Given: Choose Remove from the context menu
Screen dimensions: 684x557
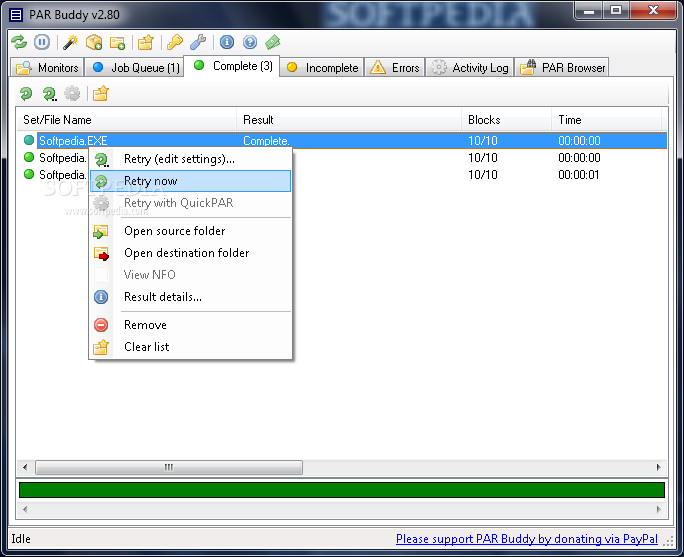Looking at the screenshot, I should pos(191,325).
